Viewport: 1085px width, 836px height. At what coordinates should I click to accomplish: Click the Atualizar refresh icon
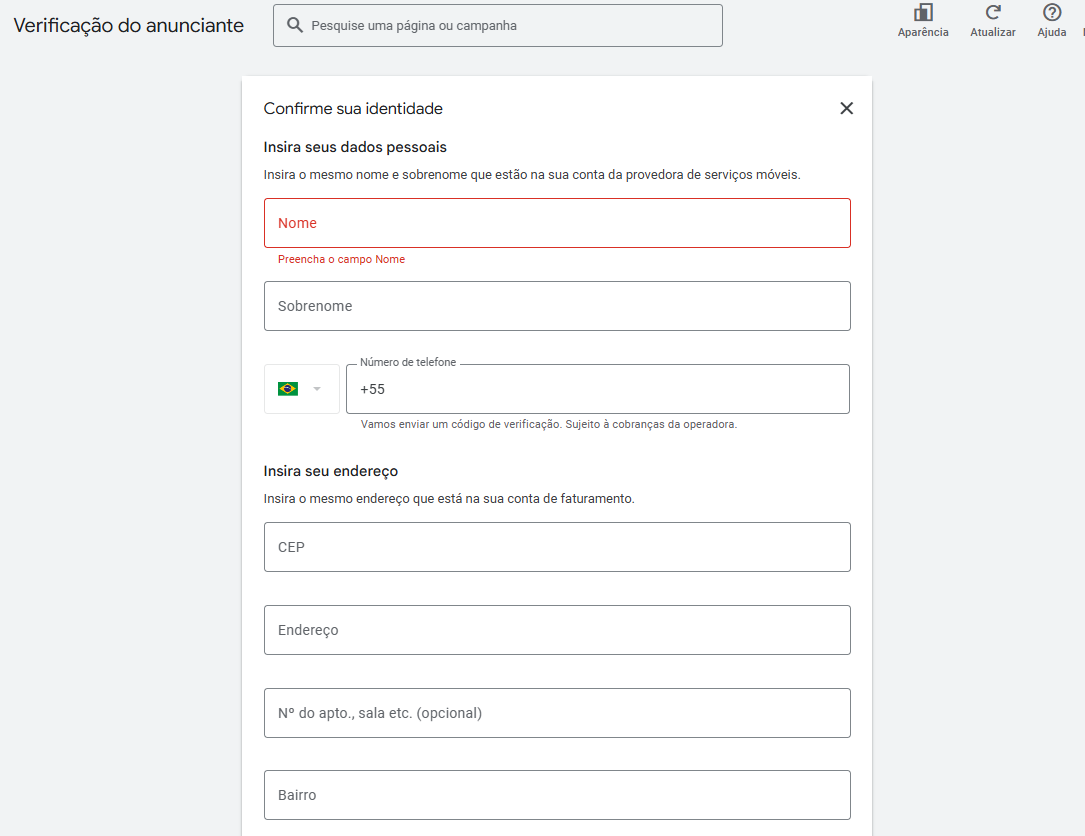[x=993, y=13]
